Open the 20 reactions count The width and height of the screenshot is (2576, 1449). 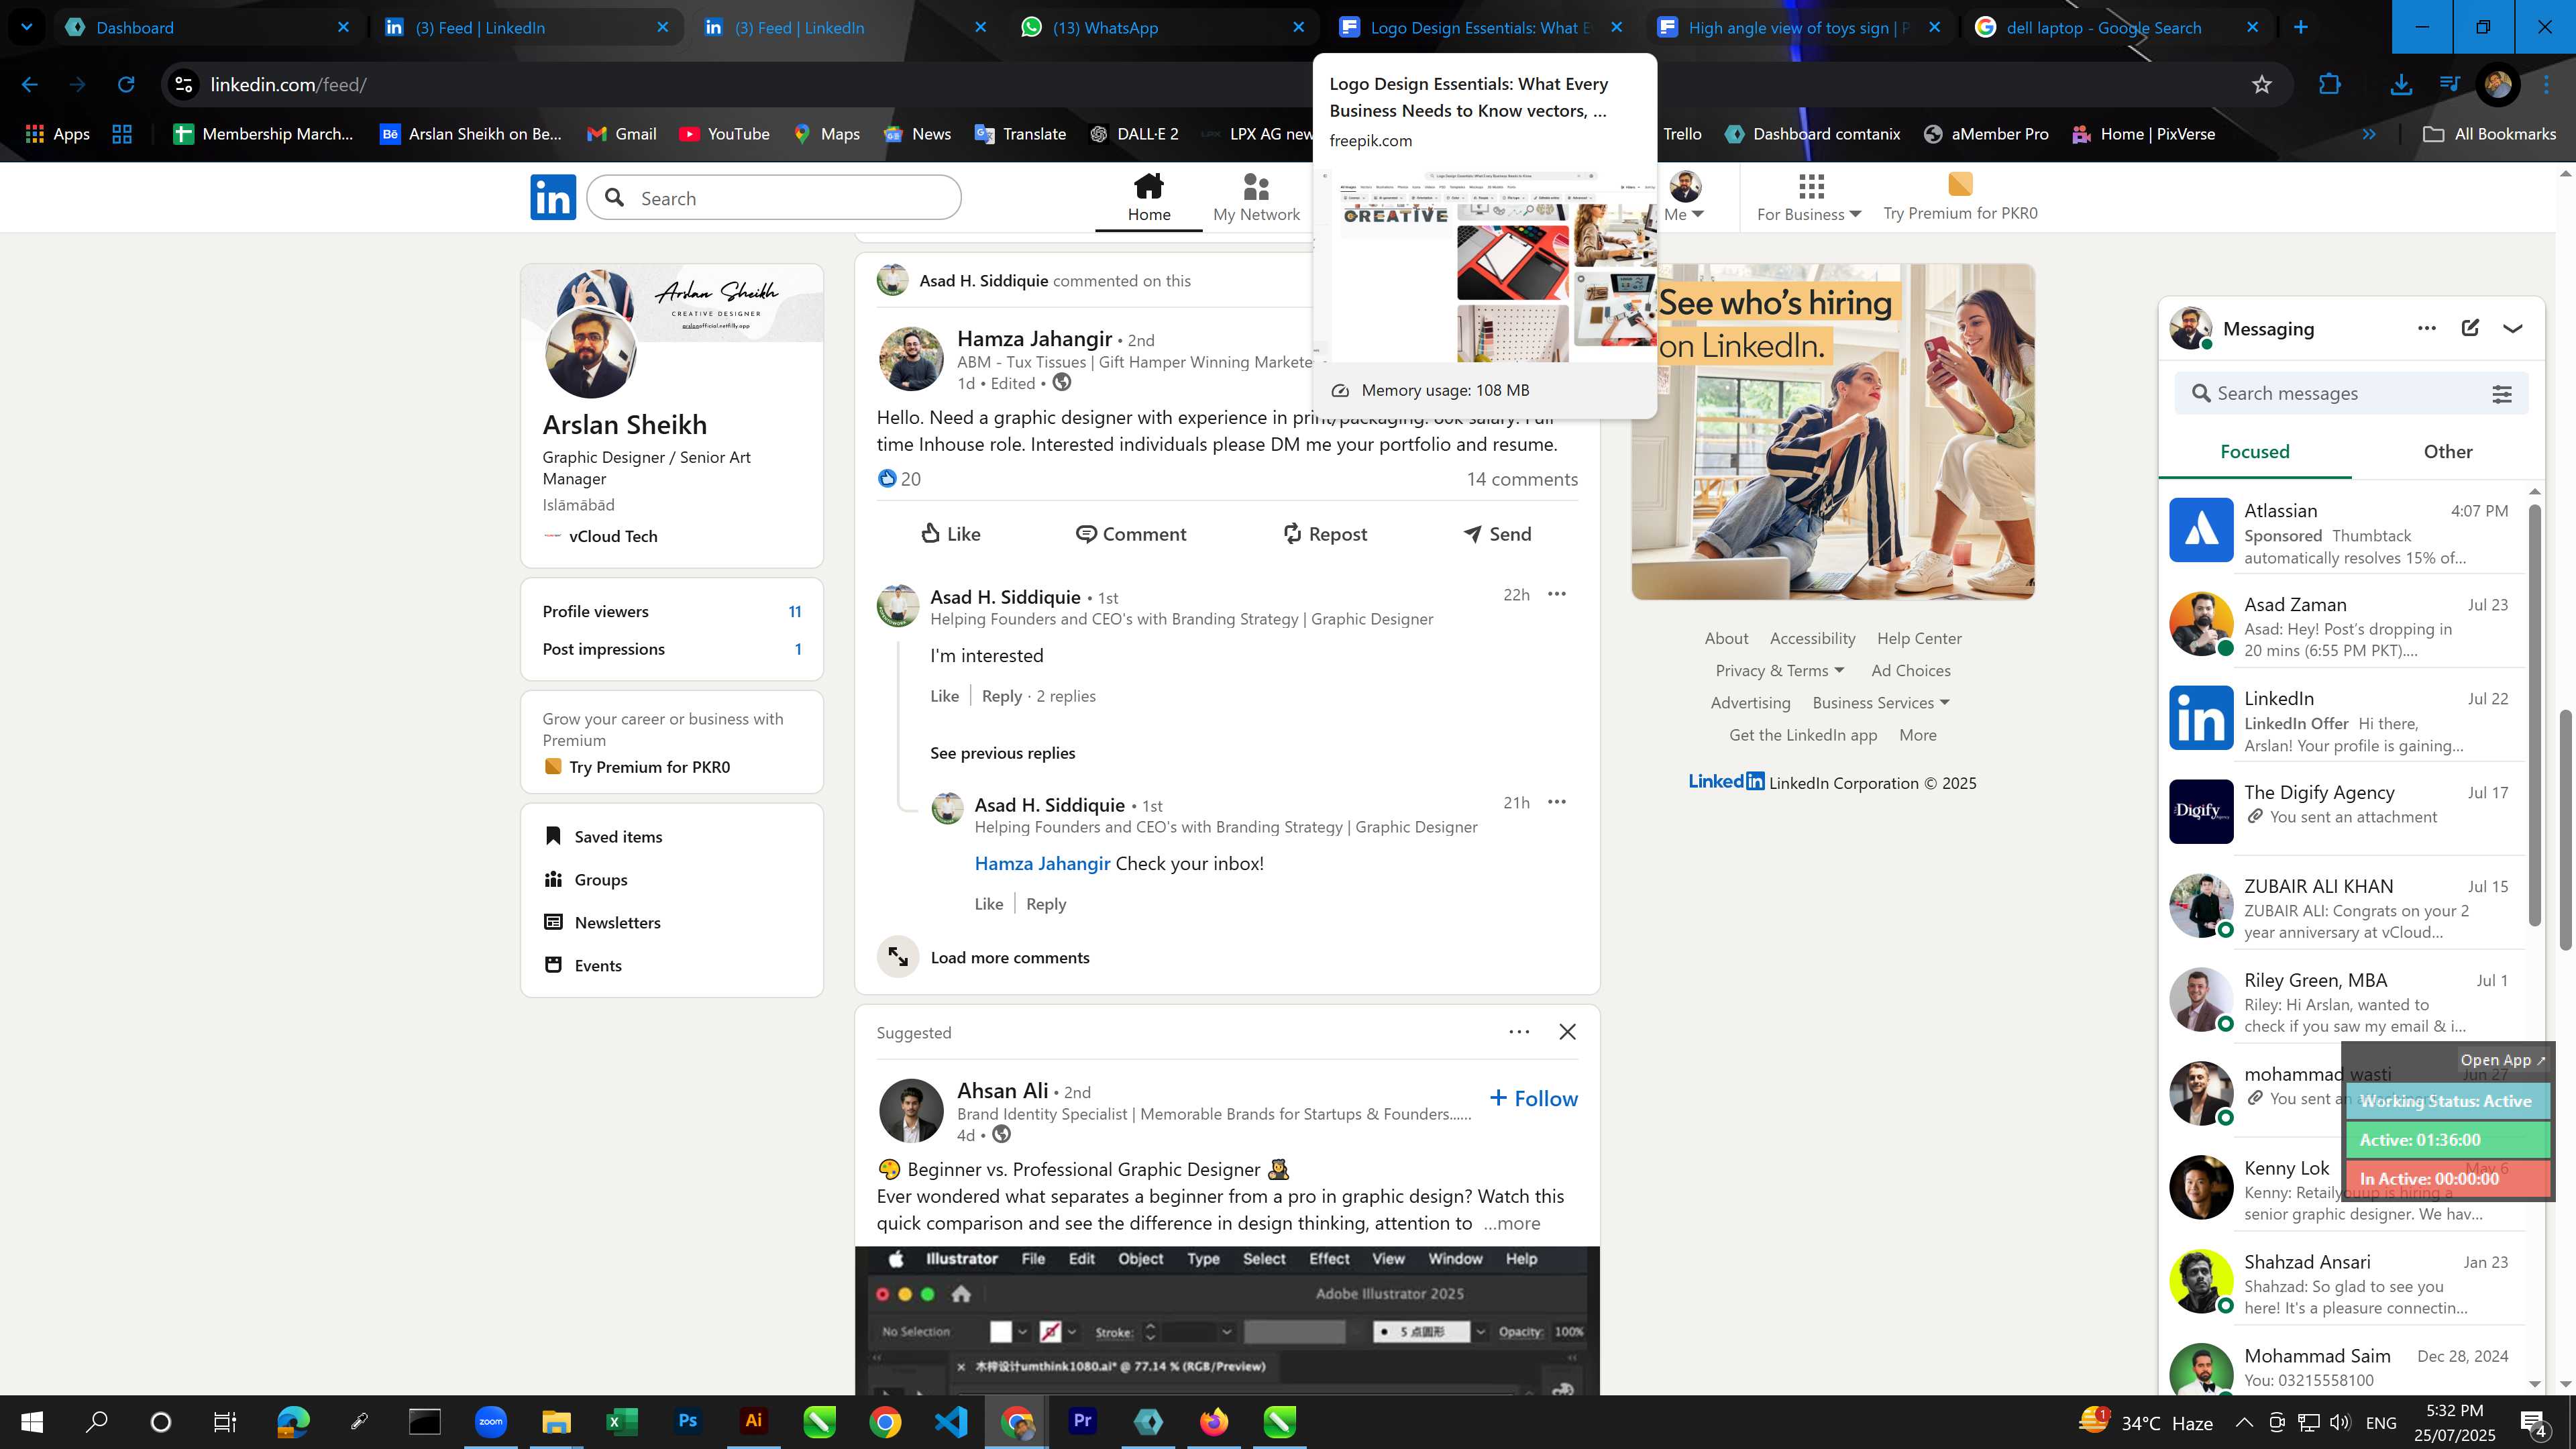(900, 479)
